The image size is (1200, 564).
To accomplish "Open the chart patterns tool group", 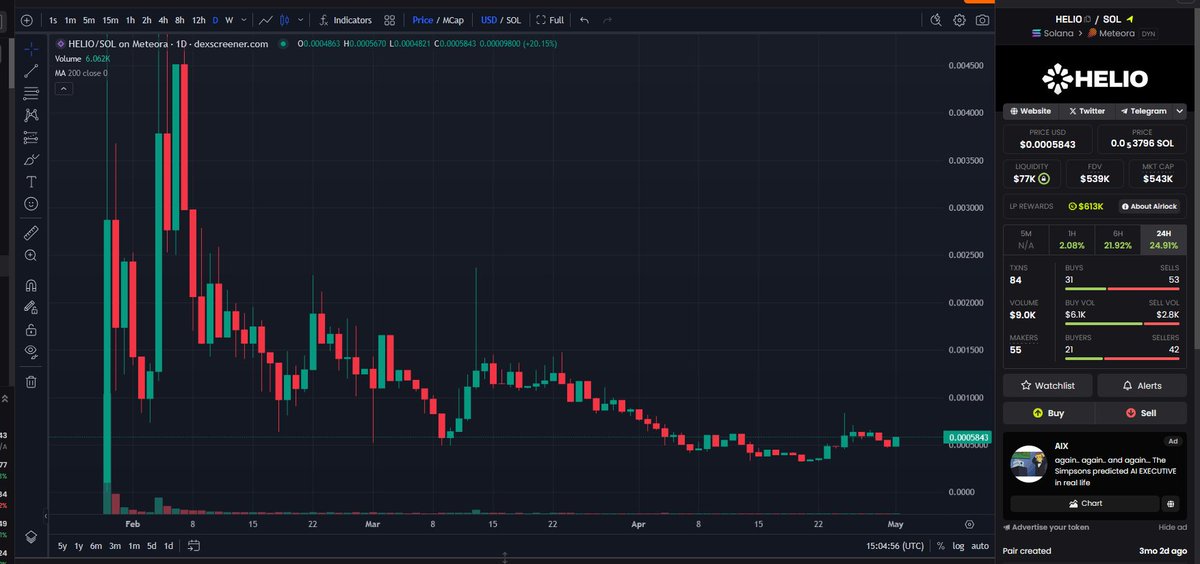I will point(31,115).
